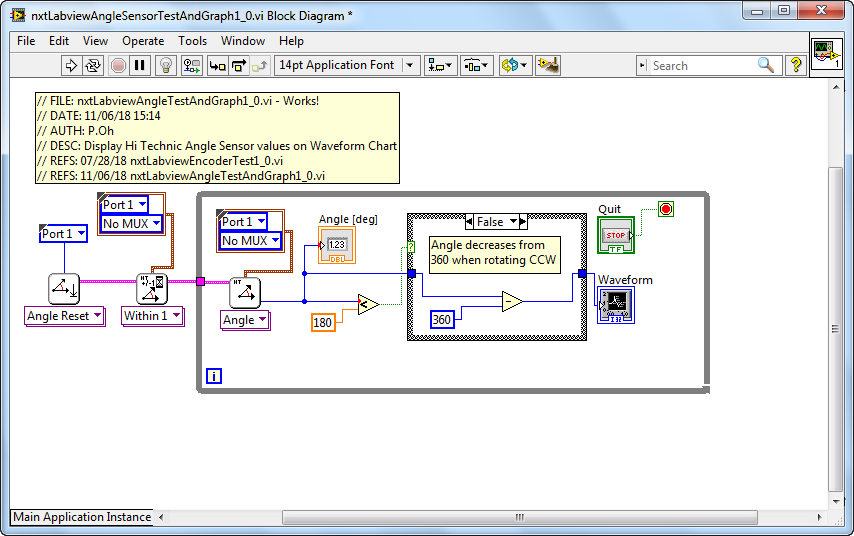The image size is (854, 536).
Task: Click the Step Into button
Action: tap(218, 66)
